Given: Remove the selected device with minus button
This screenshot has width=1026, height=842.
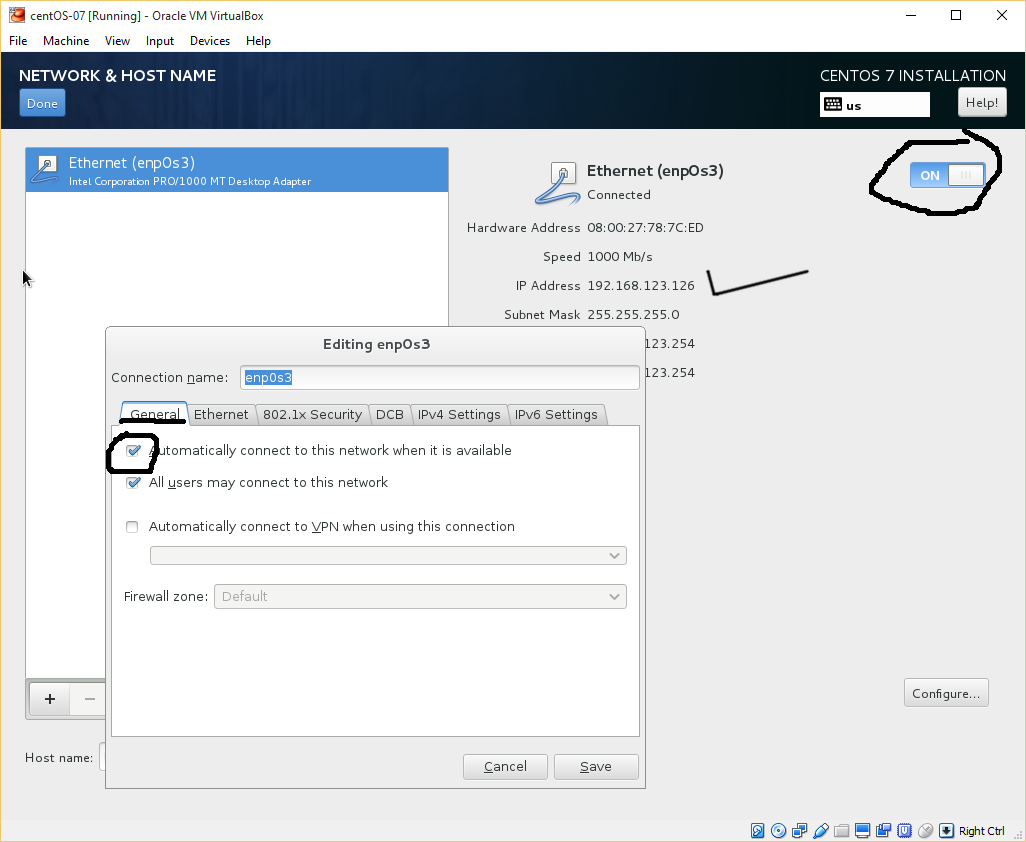Looking at the screenshot, I should pyautogui.click(x=90, y=699).
